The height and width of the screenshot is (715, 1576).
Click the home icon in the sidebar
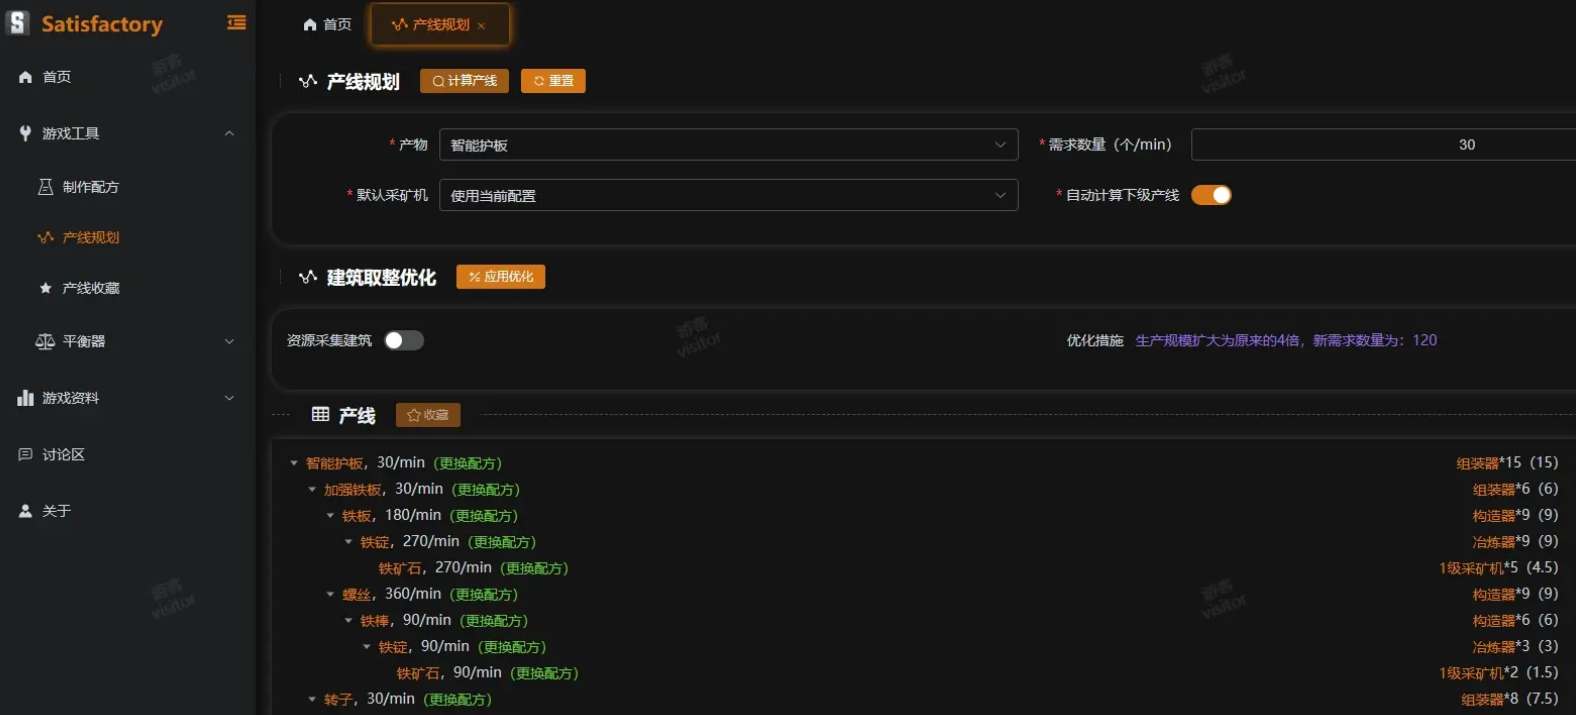click(x=25, y=77)
